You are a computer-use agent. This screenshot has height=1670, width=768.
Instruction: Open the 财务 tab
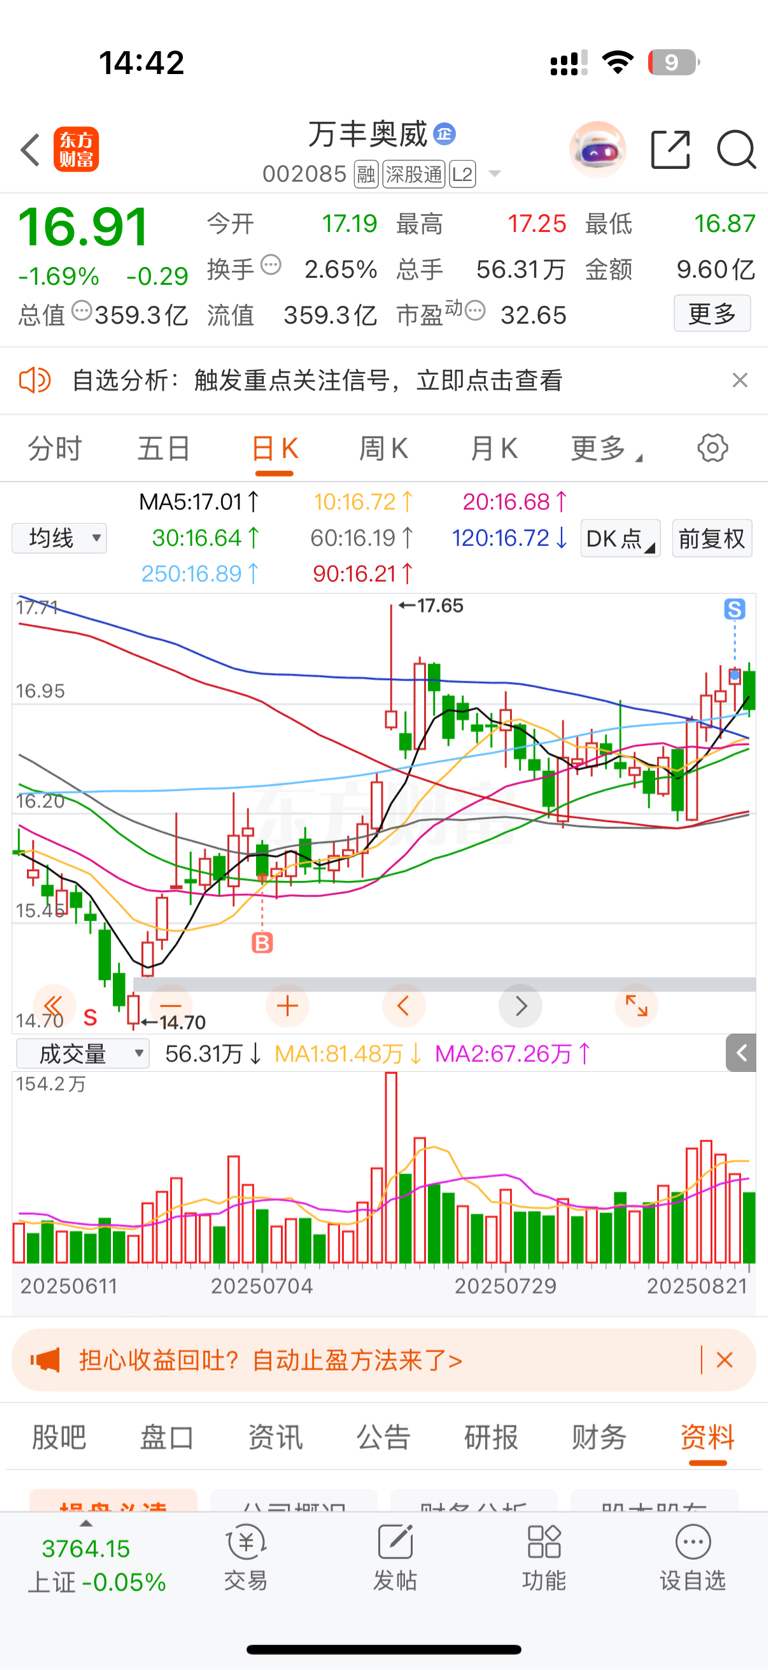pyautogui.click(x=599, y=1437)
